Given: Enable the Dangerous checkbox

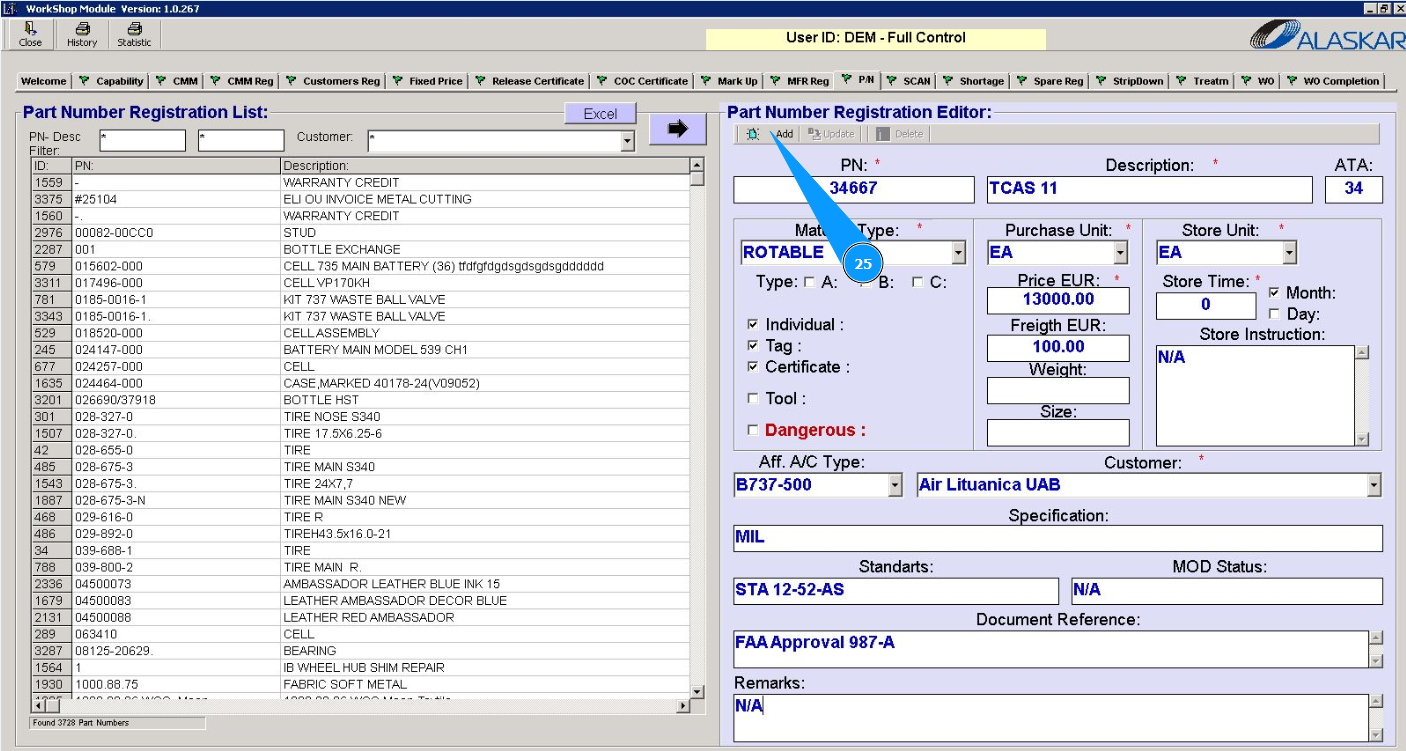Looking at the screenshot, I should 753,431.
